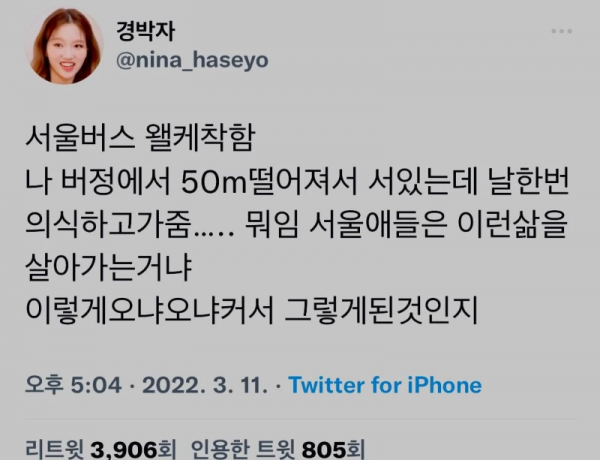Click the words 이런삶을 in the tweet
The height and width of the screenshot is (460, 600).
(512, 224)
